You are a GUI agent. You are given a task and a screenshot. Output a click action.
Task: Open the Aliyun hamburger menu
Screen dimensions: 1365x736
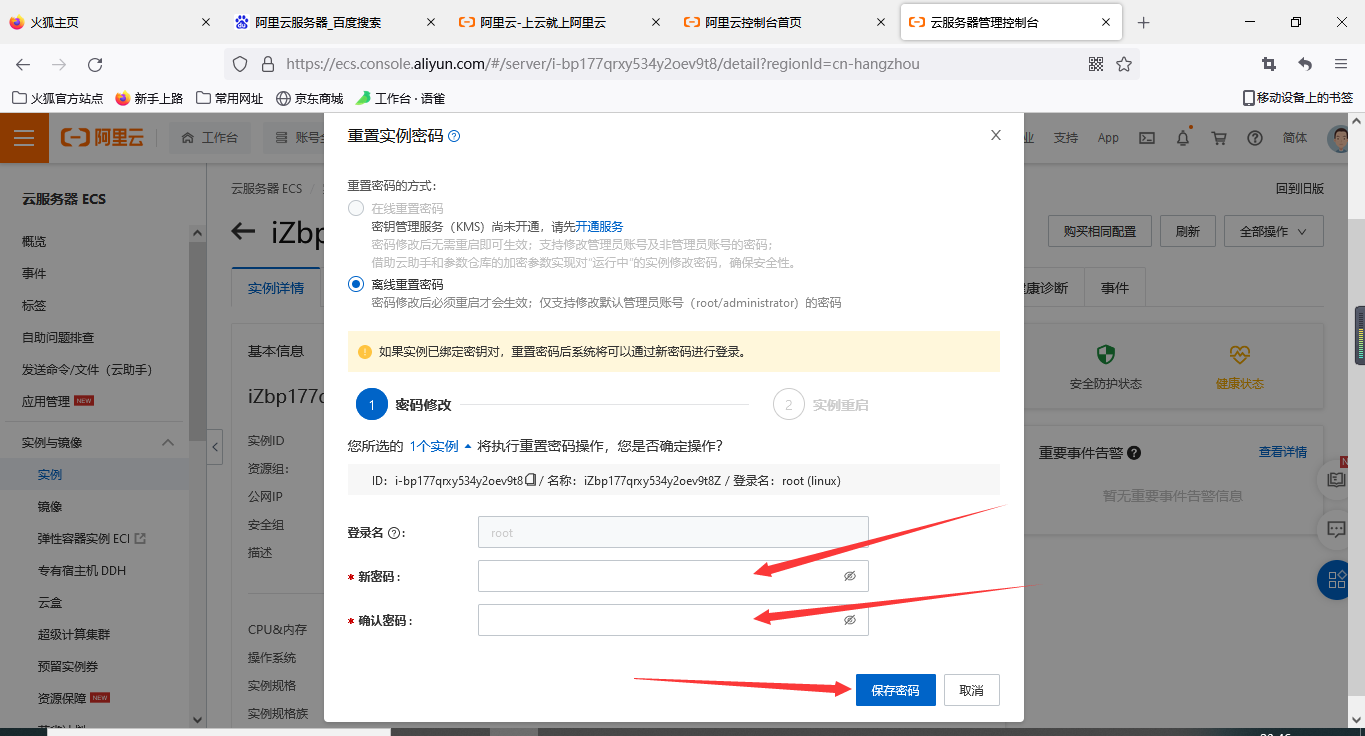coord(24,138)
